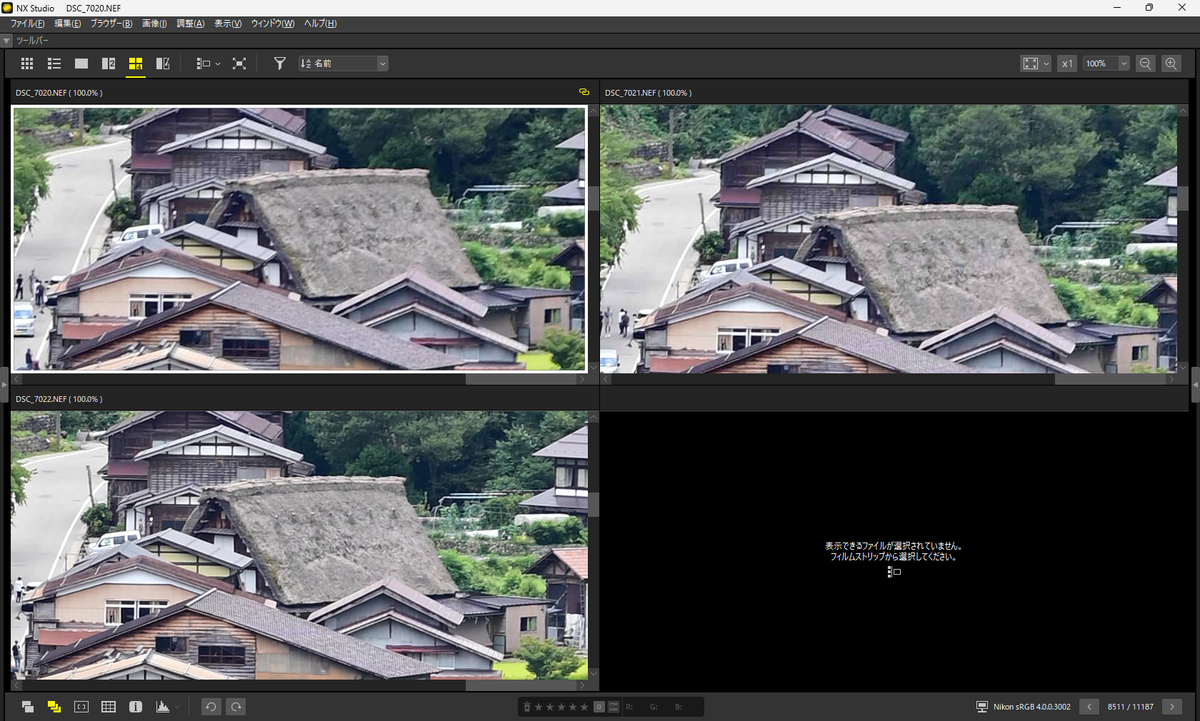Click the x1 zoom button
This screenshot has height=721, width=1200.
pos(1067,63)
